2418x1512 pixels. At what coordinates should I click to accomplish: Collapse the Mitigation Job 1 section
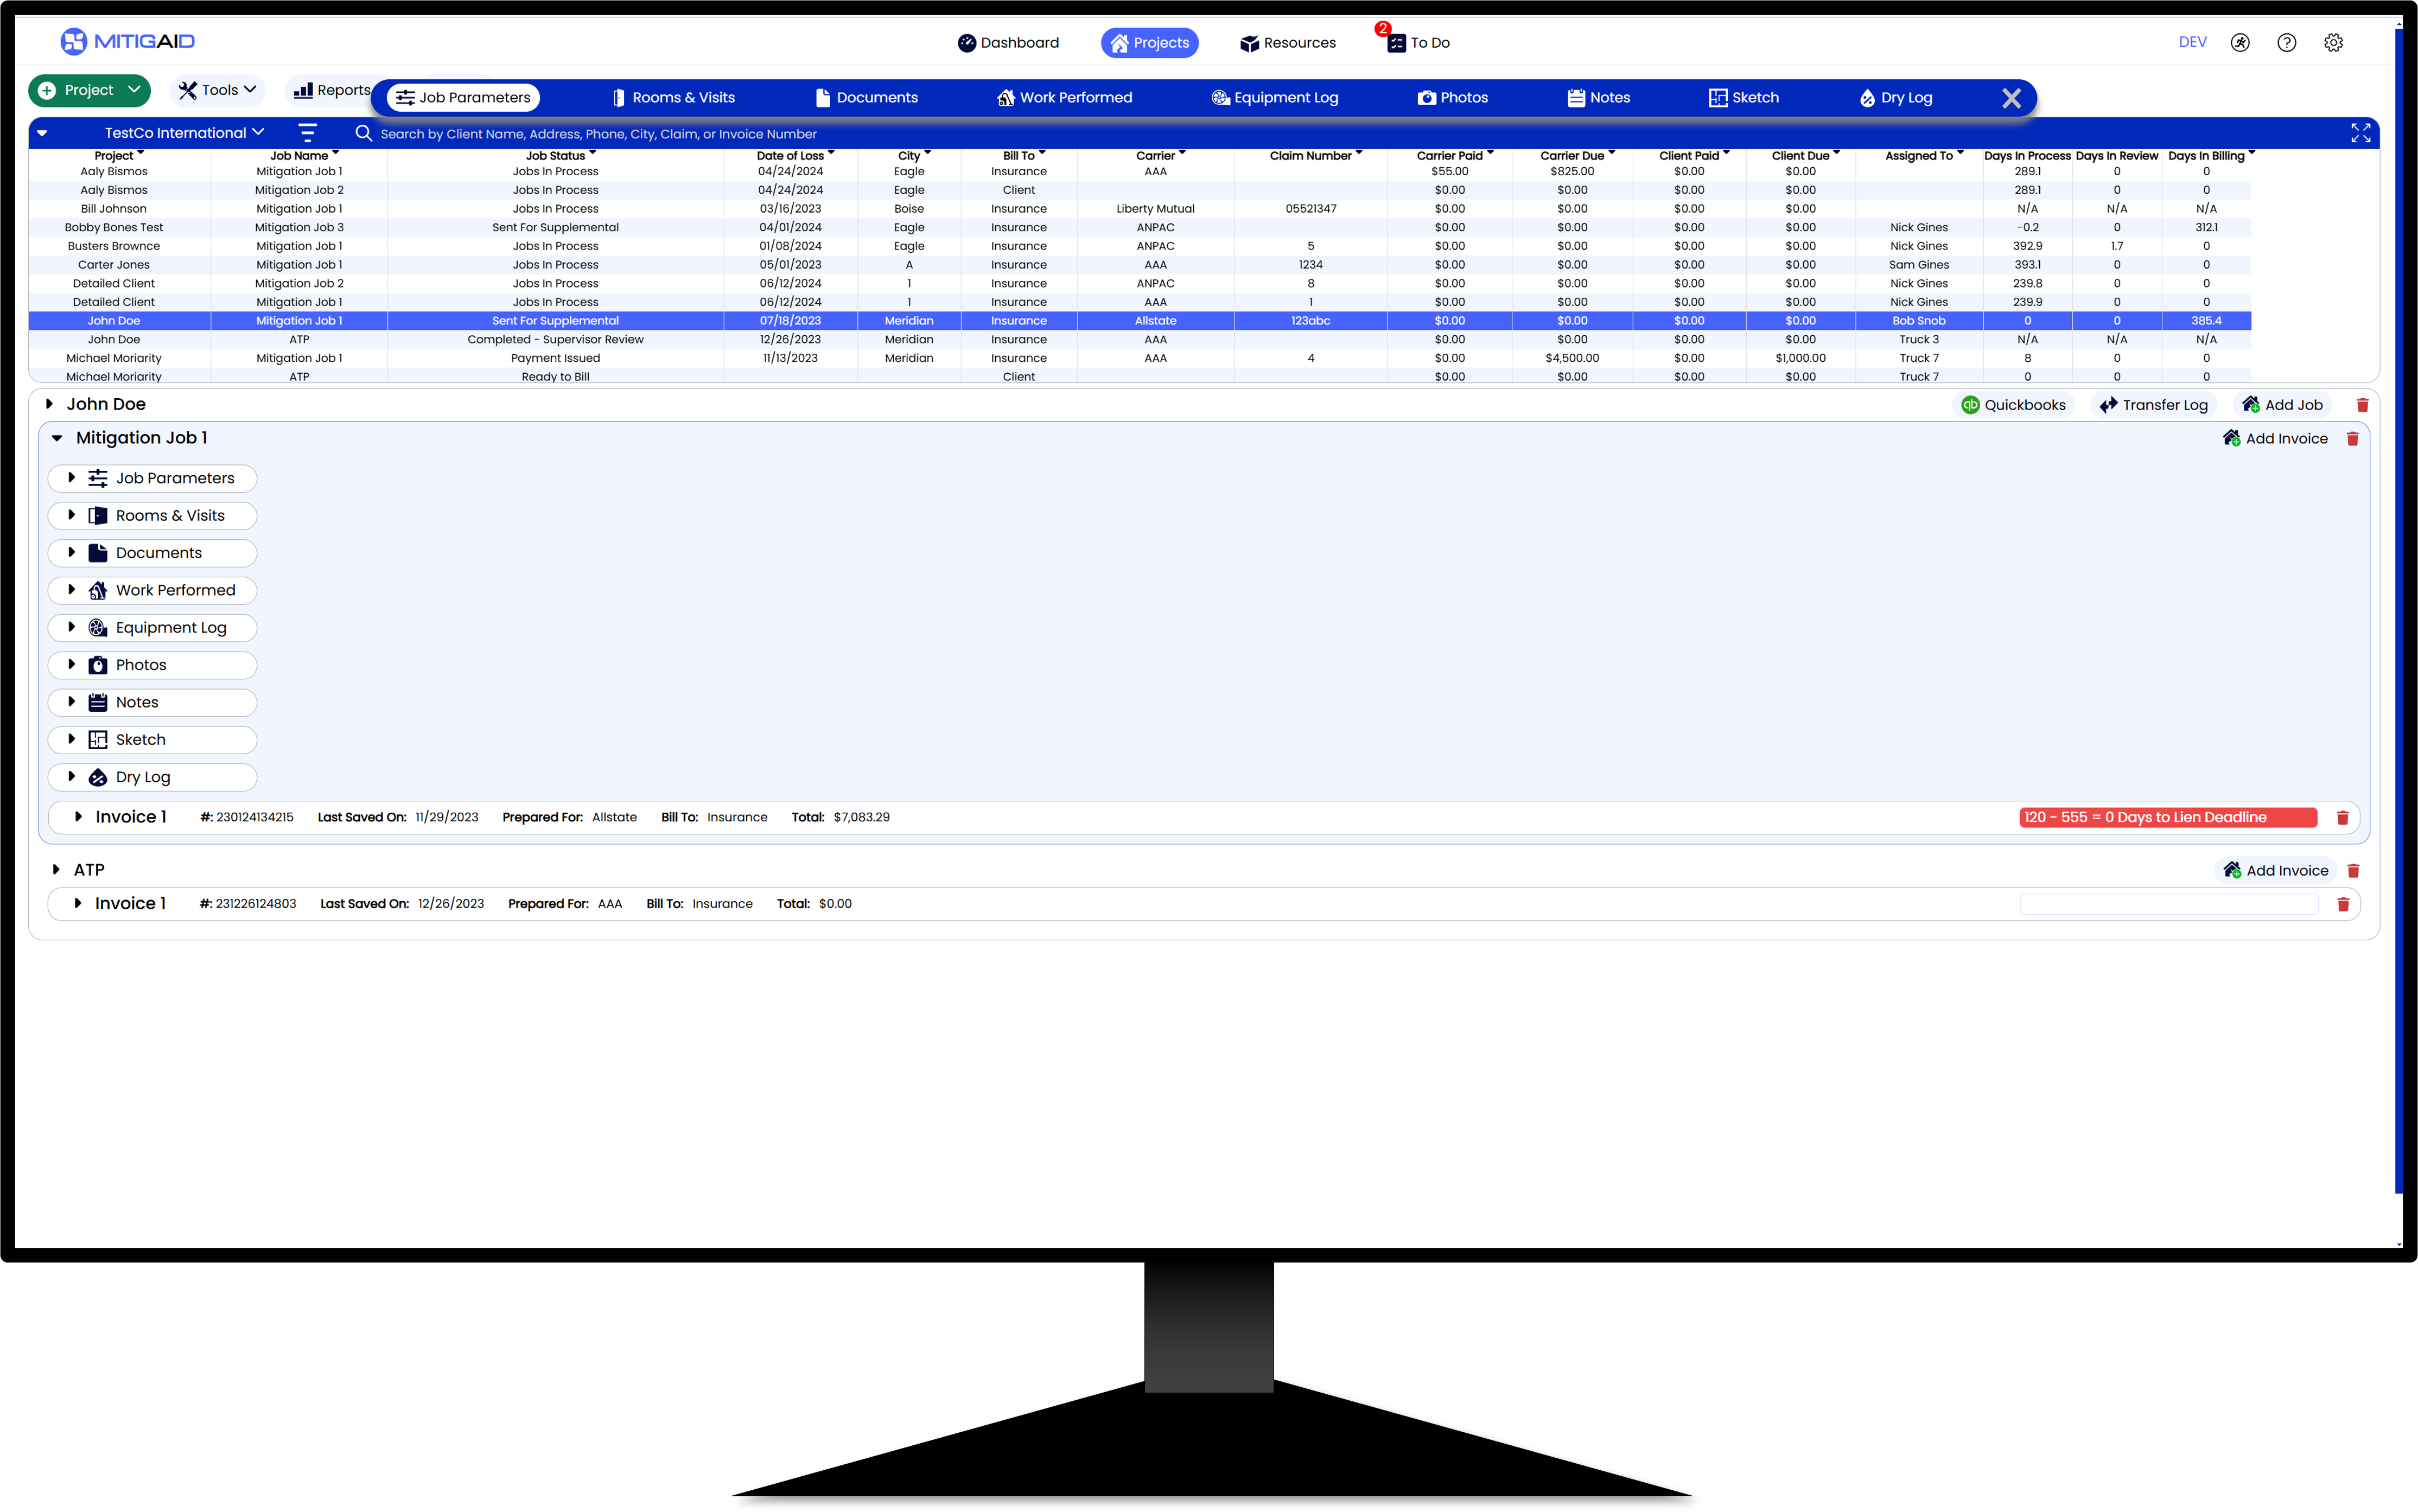pyautogui.click(x=57, y=438)
